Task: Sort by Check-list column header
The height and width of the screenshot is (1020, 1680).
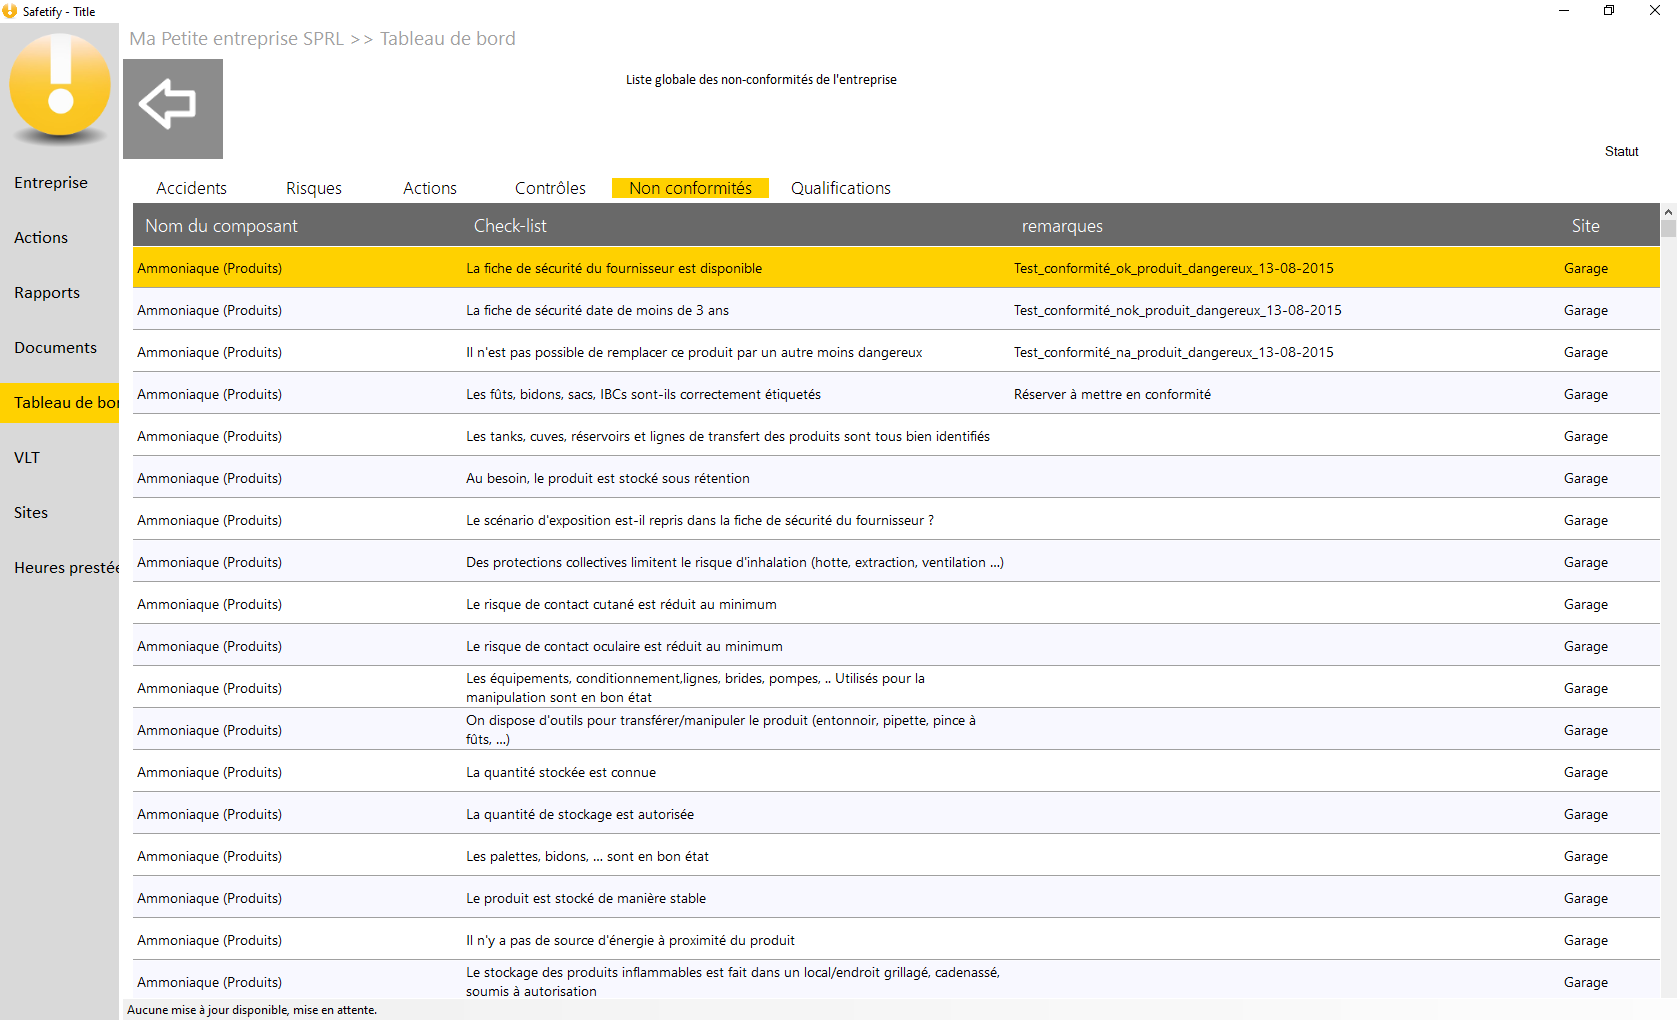Action: click(x=510, y=226)
